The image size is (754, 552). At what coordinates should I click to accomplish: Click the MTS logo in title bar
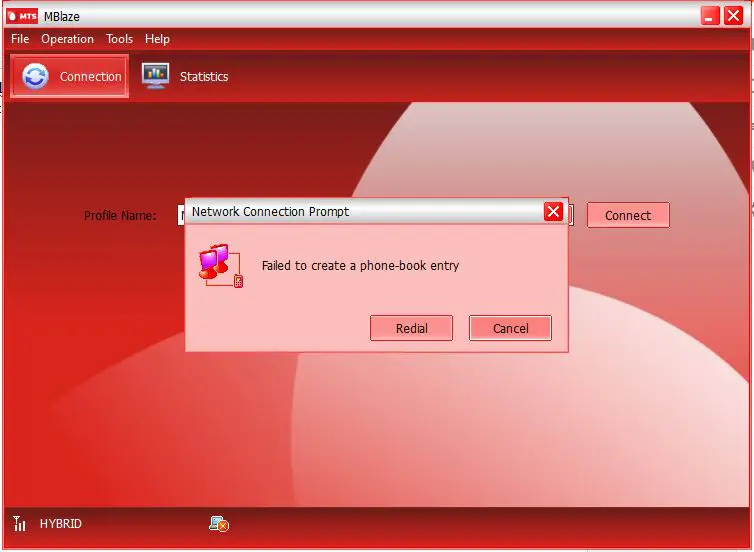(22, 16)
